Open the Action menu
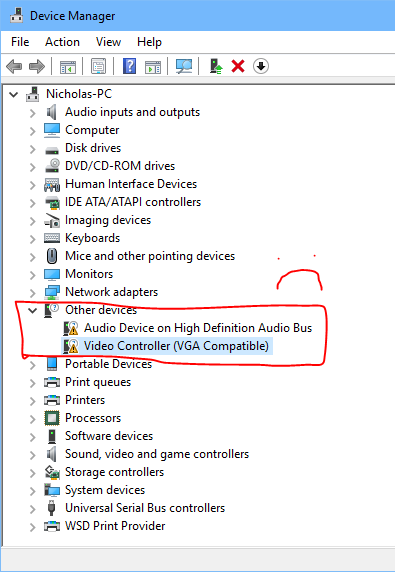The height and width of the screenshot is (572, 395). pyautogui.click(x=62, y=42)
